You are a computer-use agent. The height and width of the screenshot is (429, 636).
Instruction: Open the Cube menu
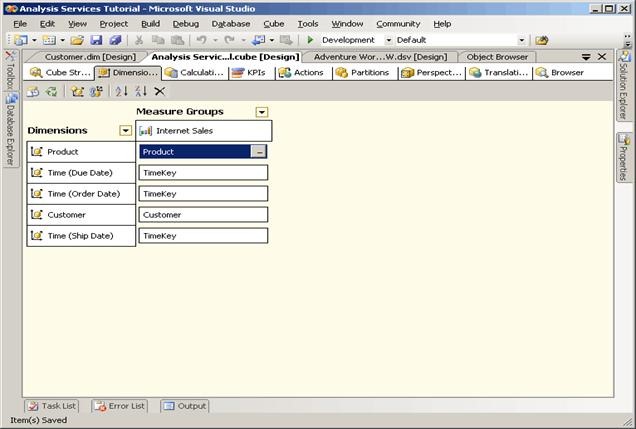pos(273,23)
